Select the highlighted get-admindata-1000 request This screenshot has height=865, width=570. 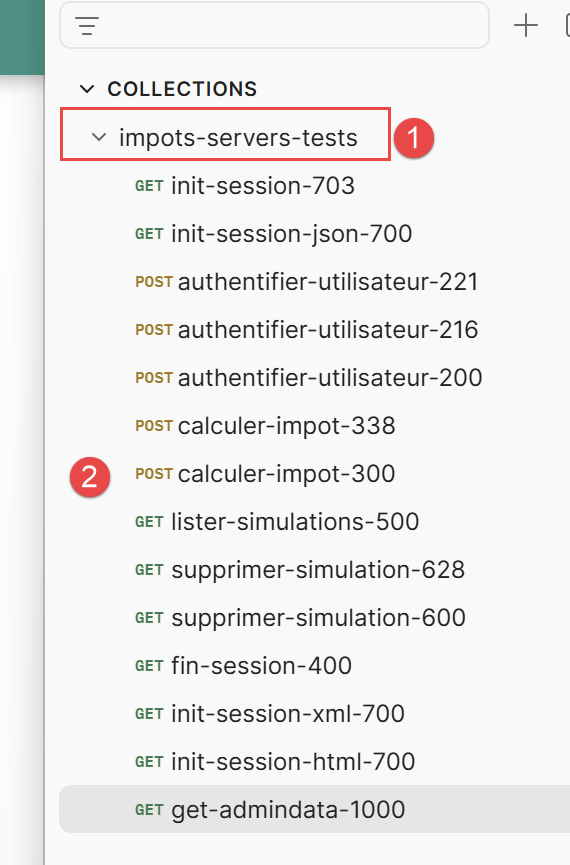click(x=315, y=809)
